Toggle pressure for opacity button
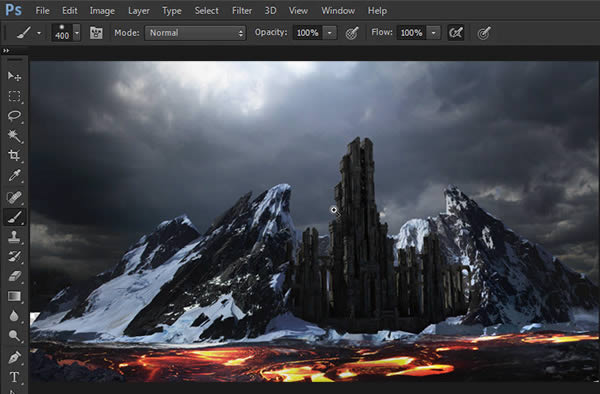 click(x=352, y=33)
